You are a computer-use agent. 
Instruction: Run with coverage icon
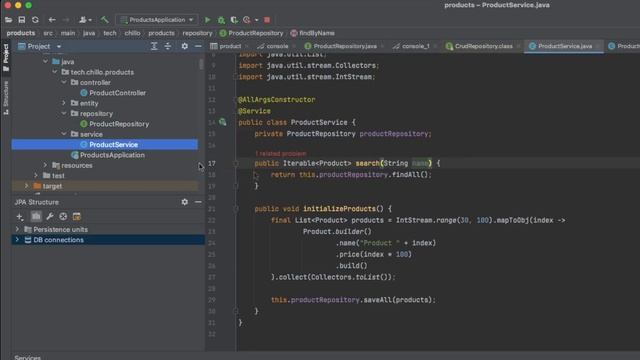[234, 20]
